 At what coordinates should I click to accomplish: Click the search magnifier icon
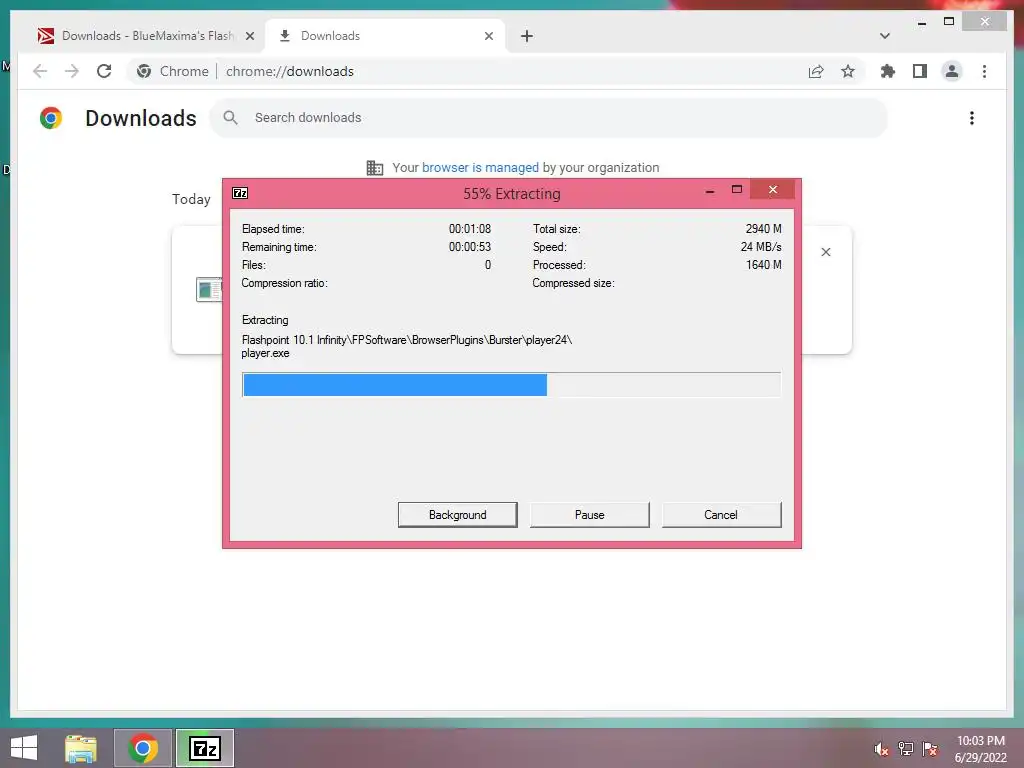pyautogui.click(x=230, y=118)
